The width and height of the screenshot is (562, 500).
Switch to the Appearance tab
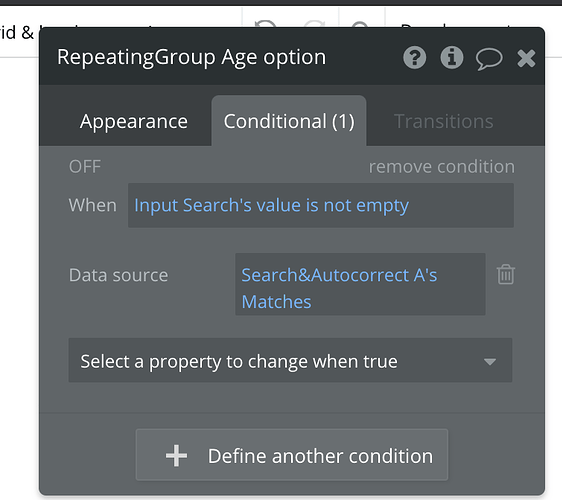pyautogui.click(x=134, y=121)
